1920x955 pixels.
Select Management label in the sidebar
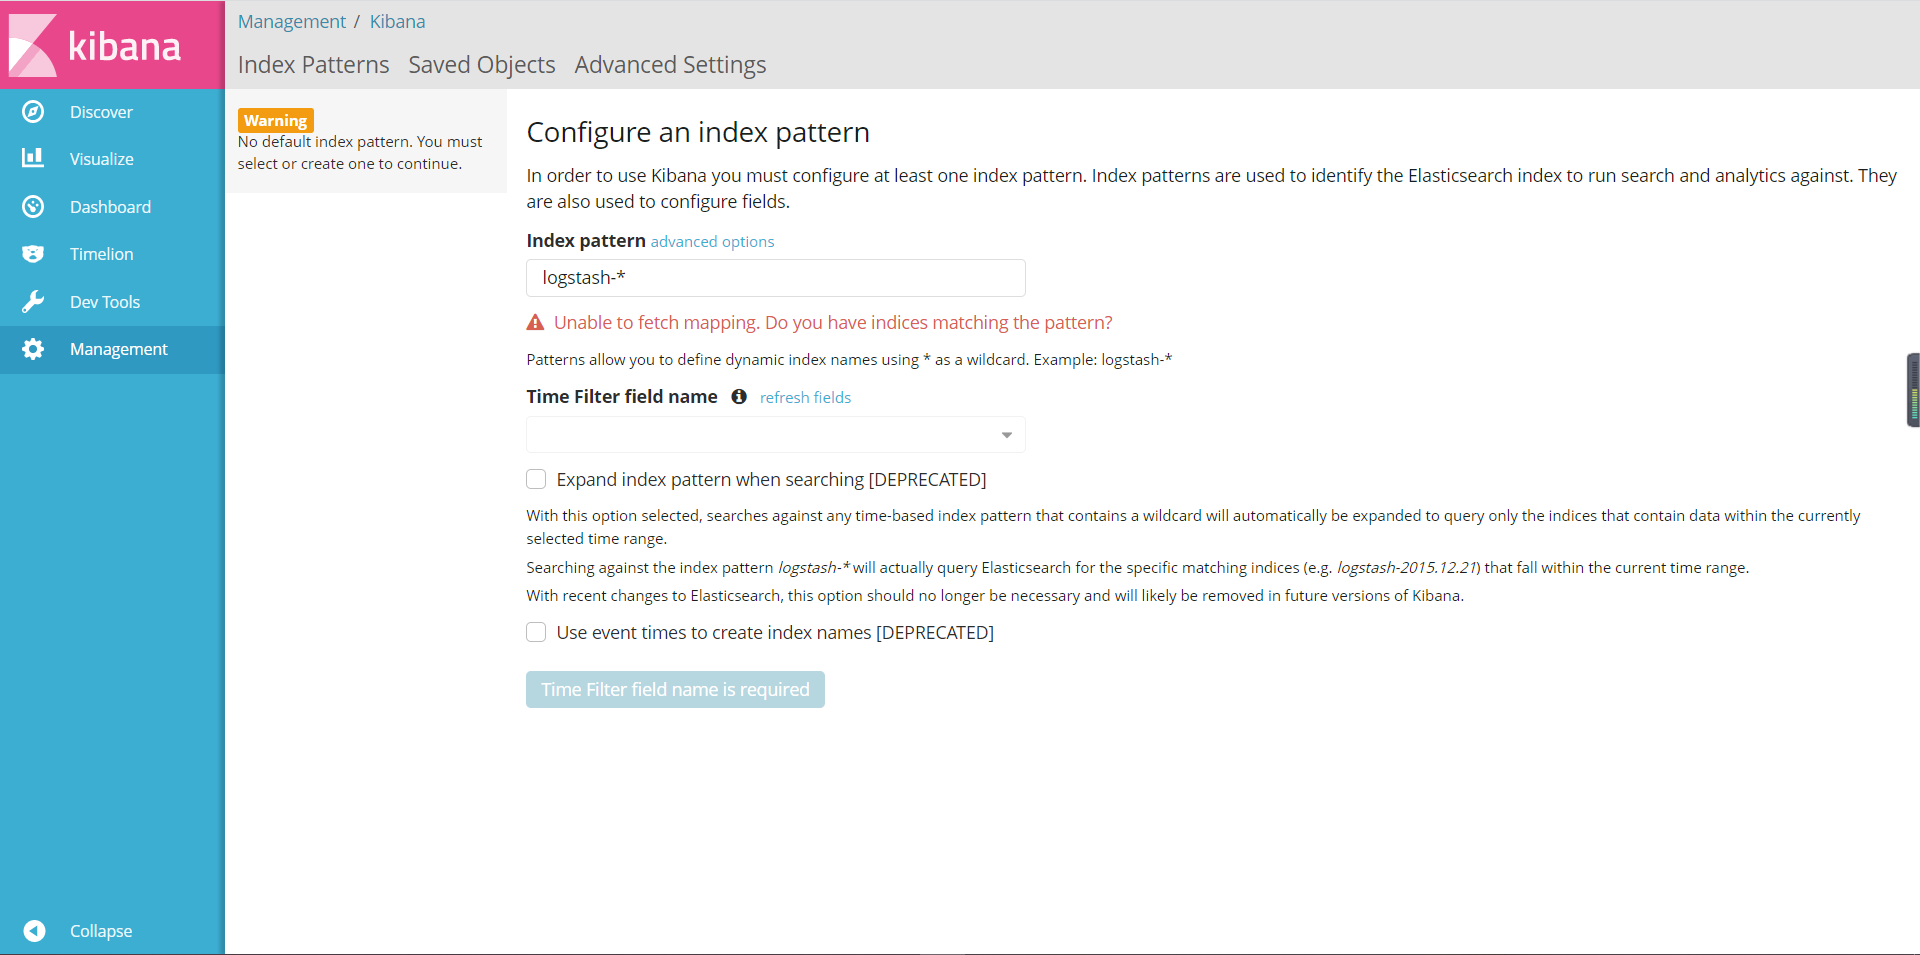[119, 349]
